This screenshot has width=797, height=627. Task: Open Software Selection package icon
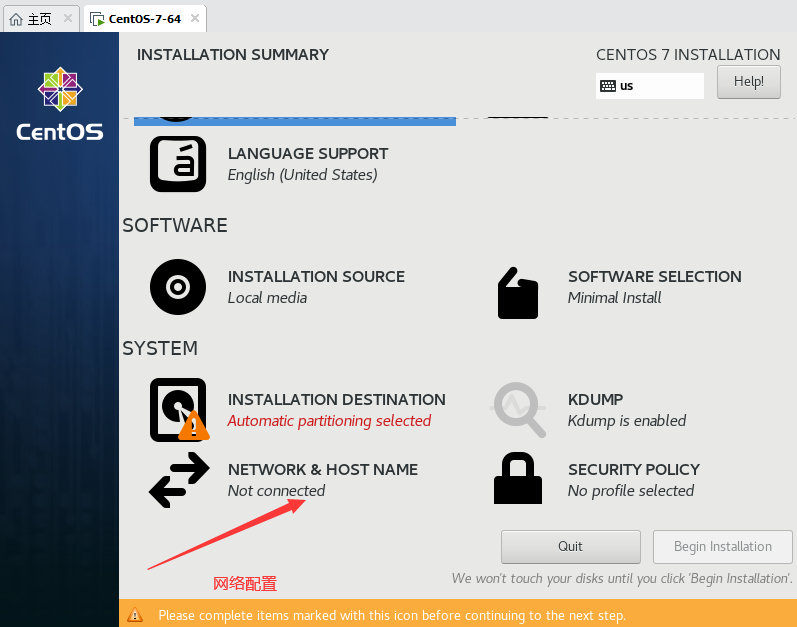tap(517, 293)
